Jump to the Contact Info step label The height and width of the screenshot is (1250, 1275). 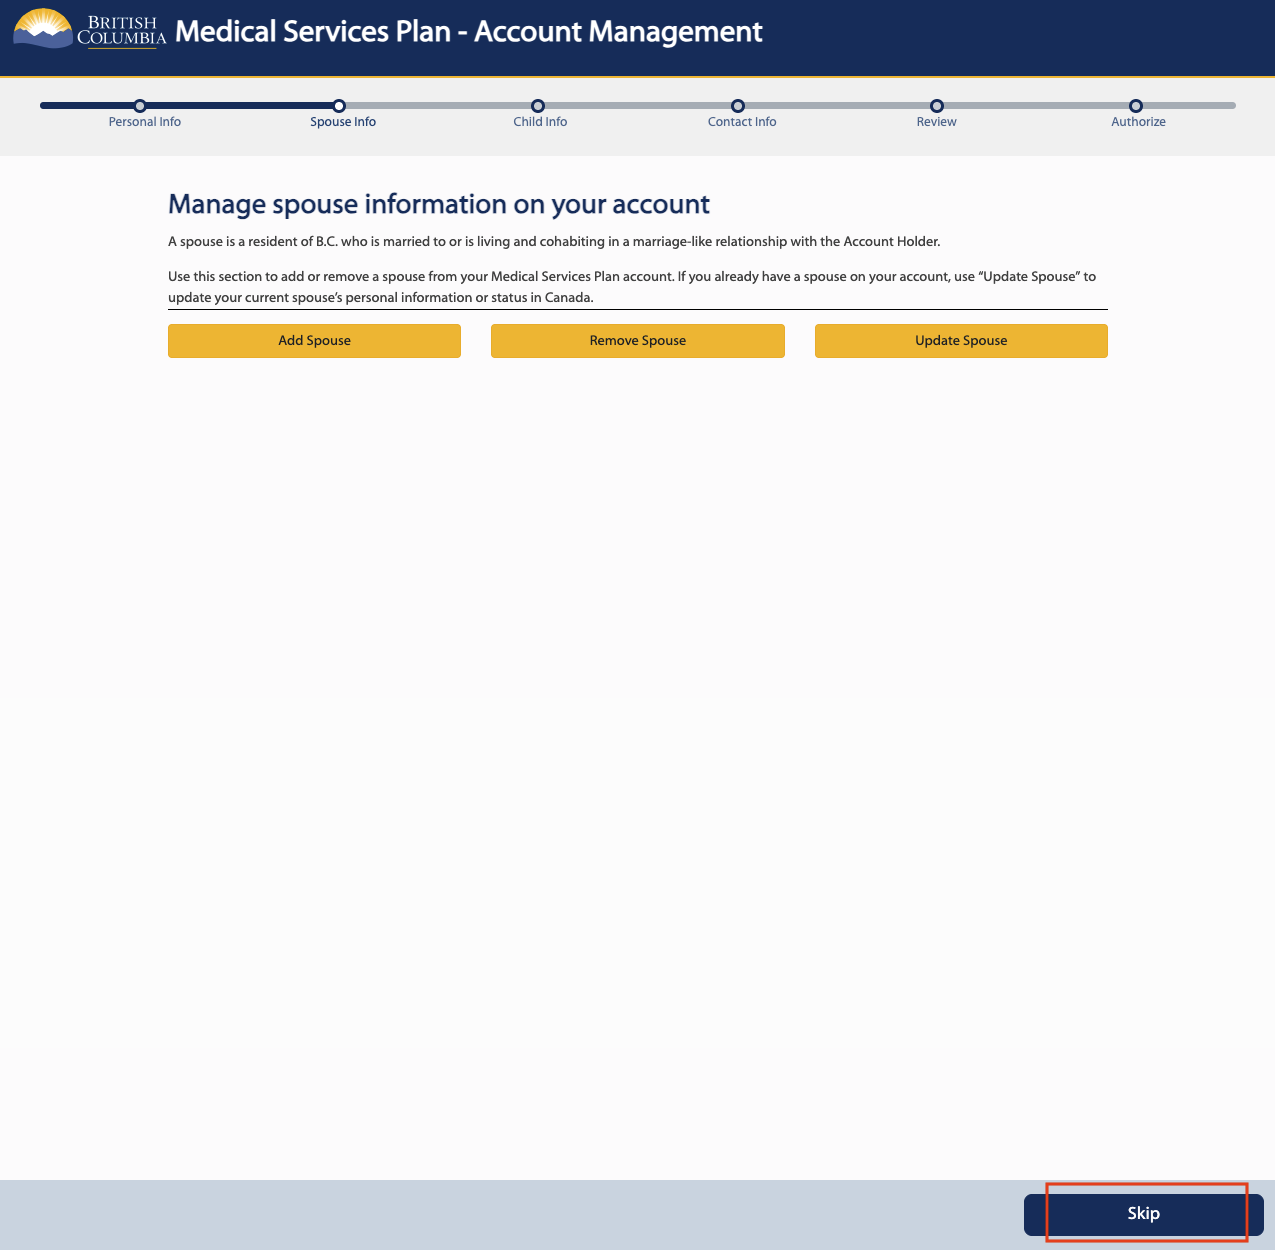742,122
